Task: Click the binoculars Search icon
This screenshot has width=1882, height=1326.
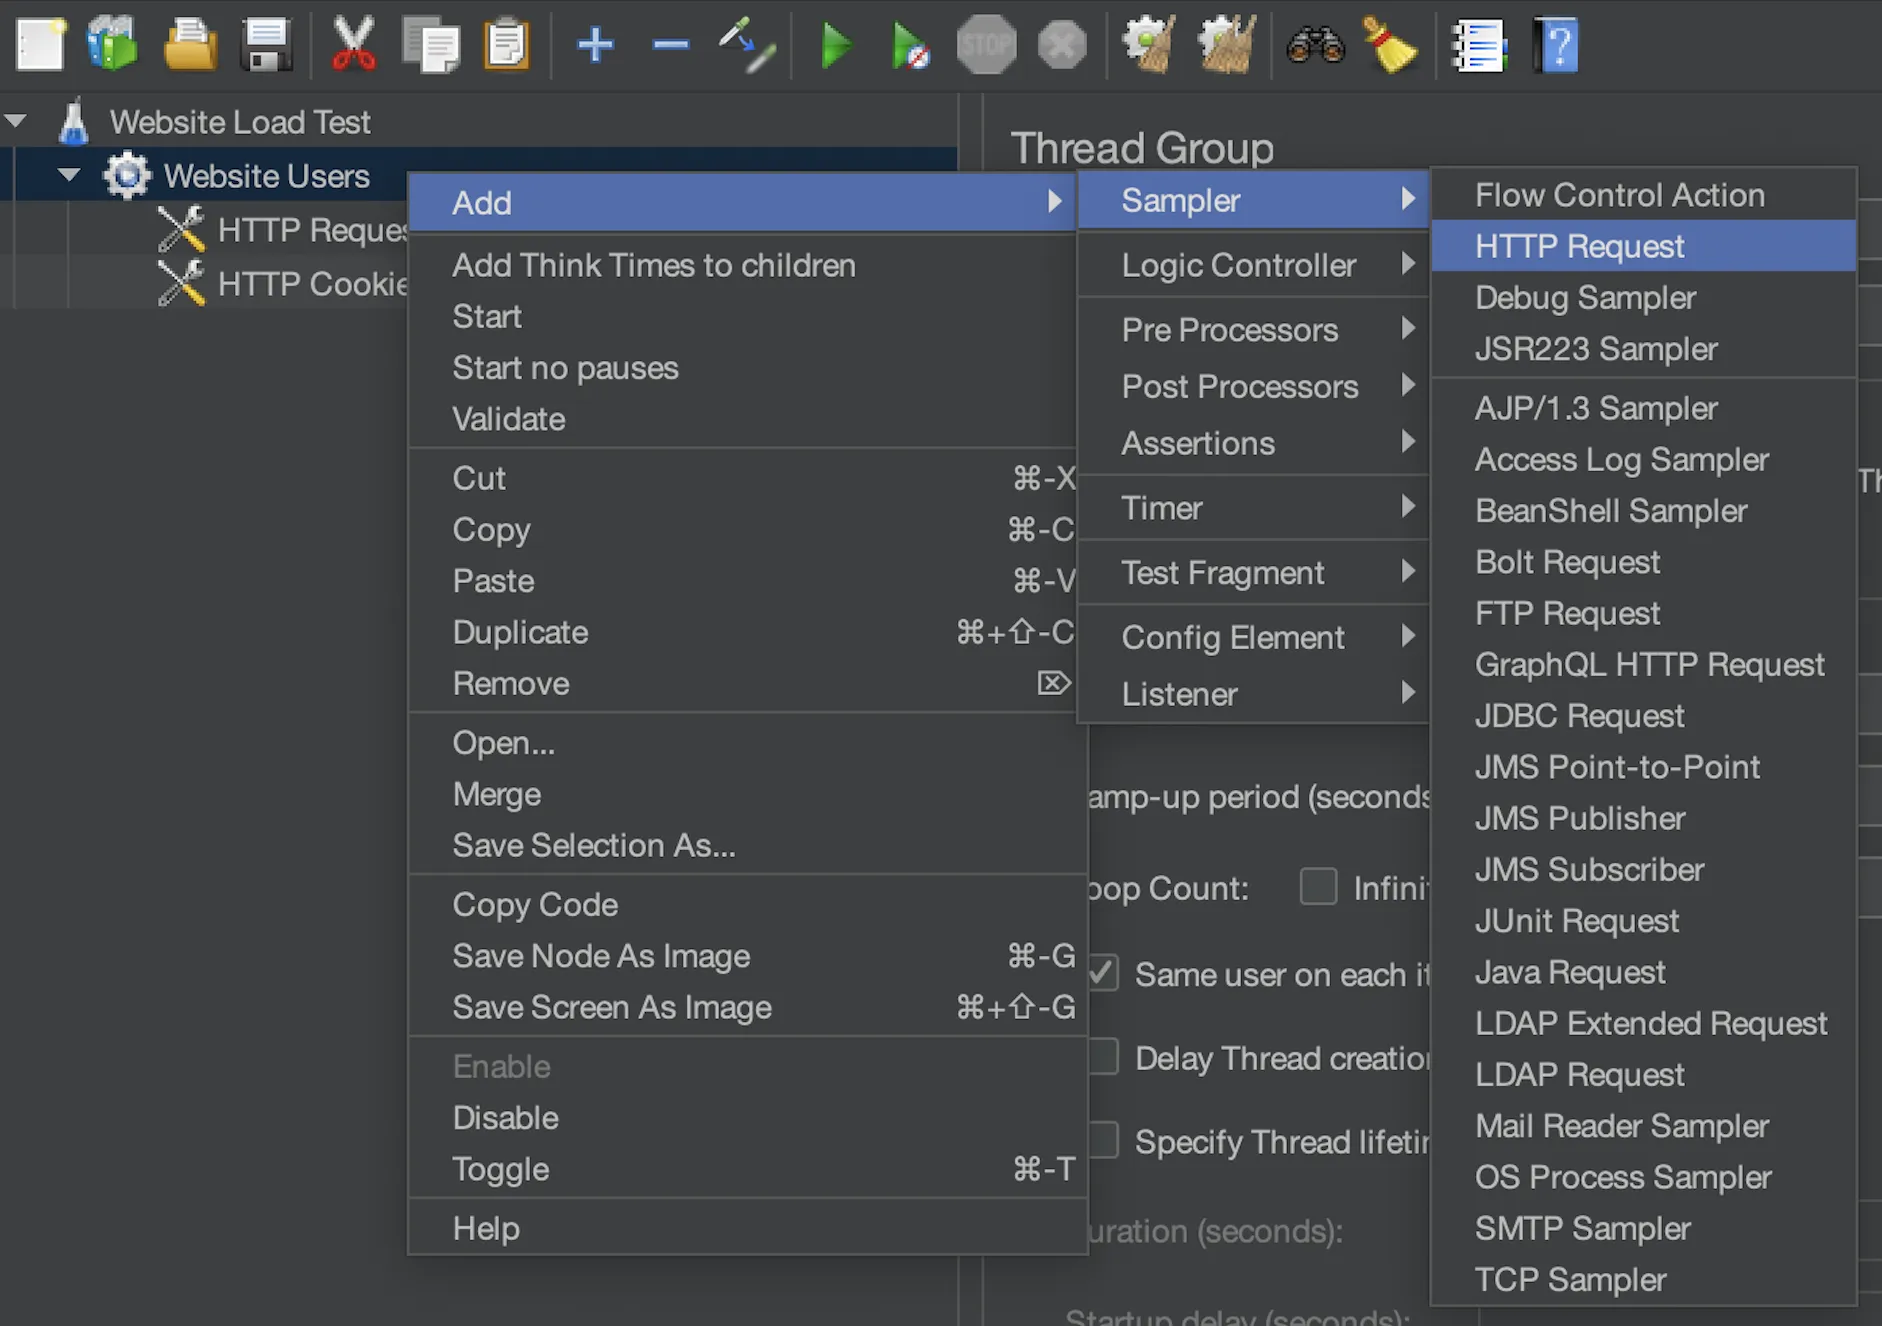Action: pyautogui.click(x=1315, y=45)
